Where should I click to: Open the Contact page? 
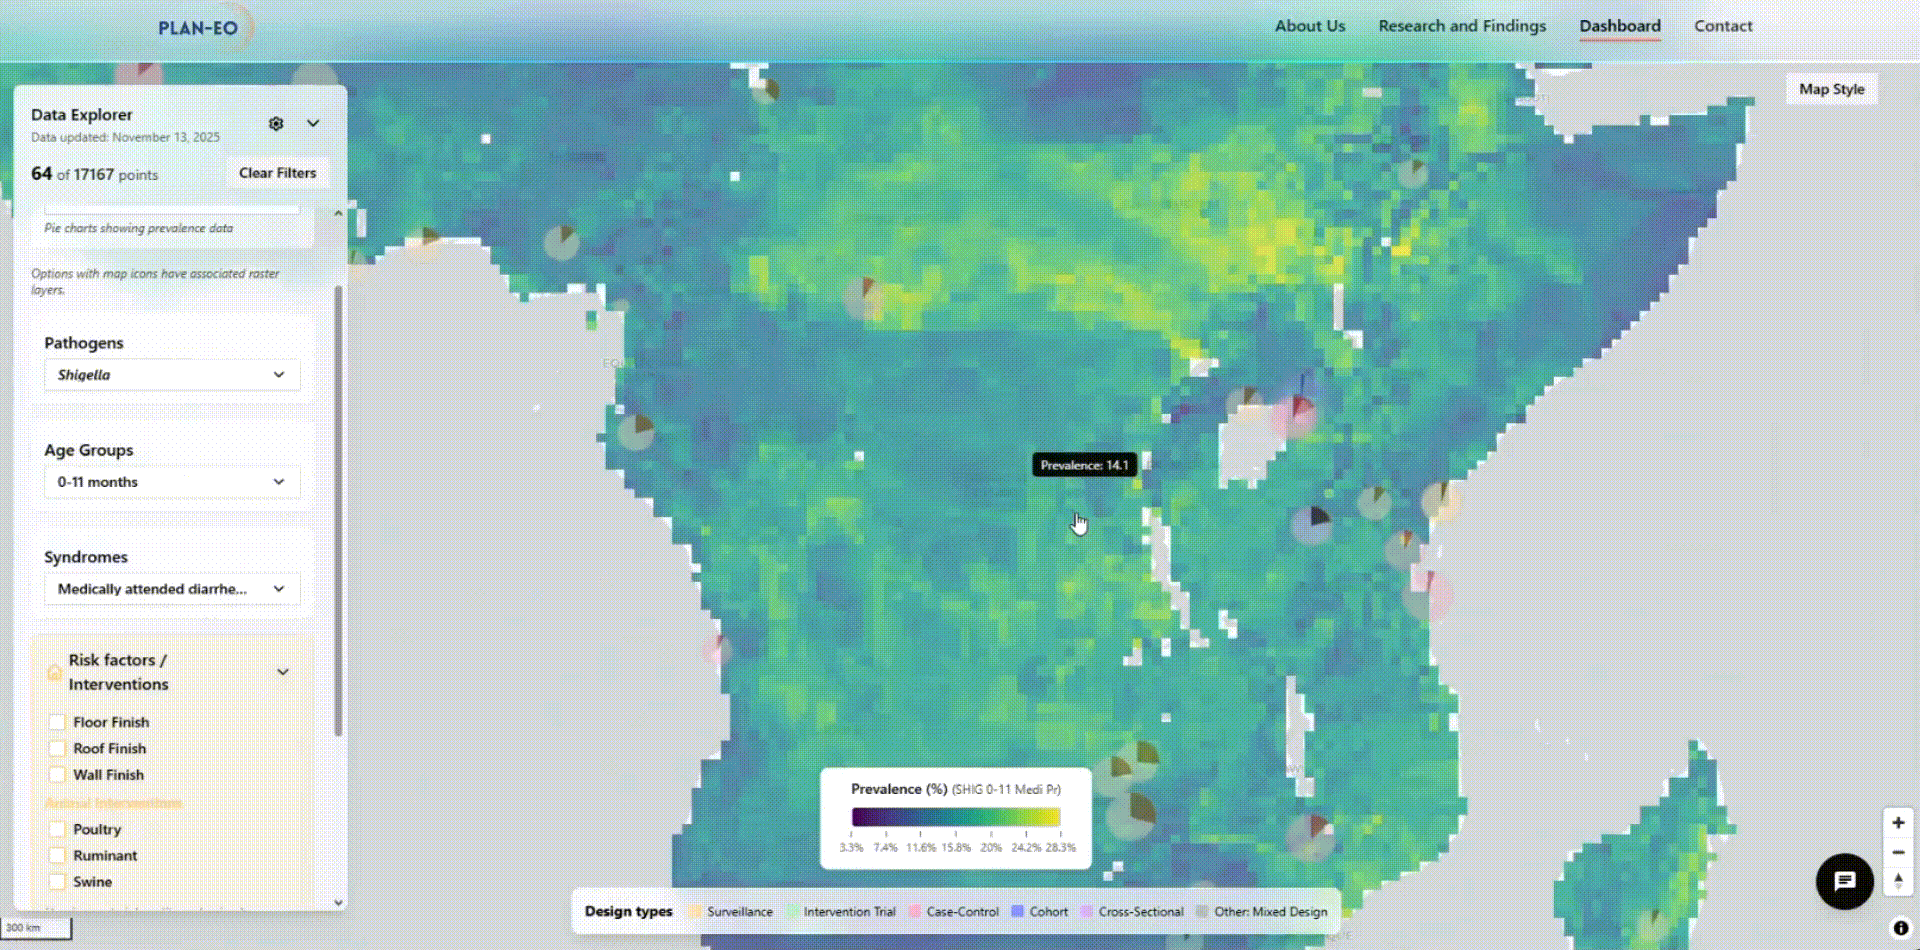(1723, 26)
